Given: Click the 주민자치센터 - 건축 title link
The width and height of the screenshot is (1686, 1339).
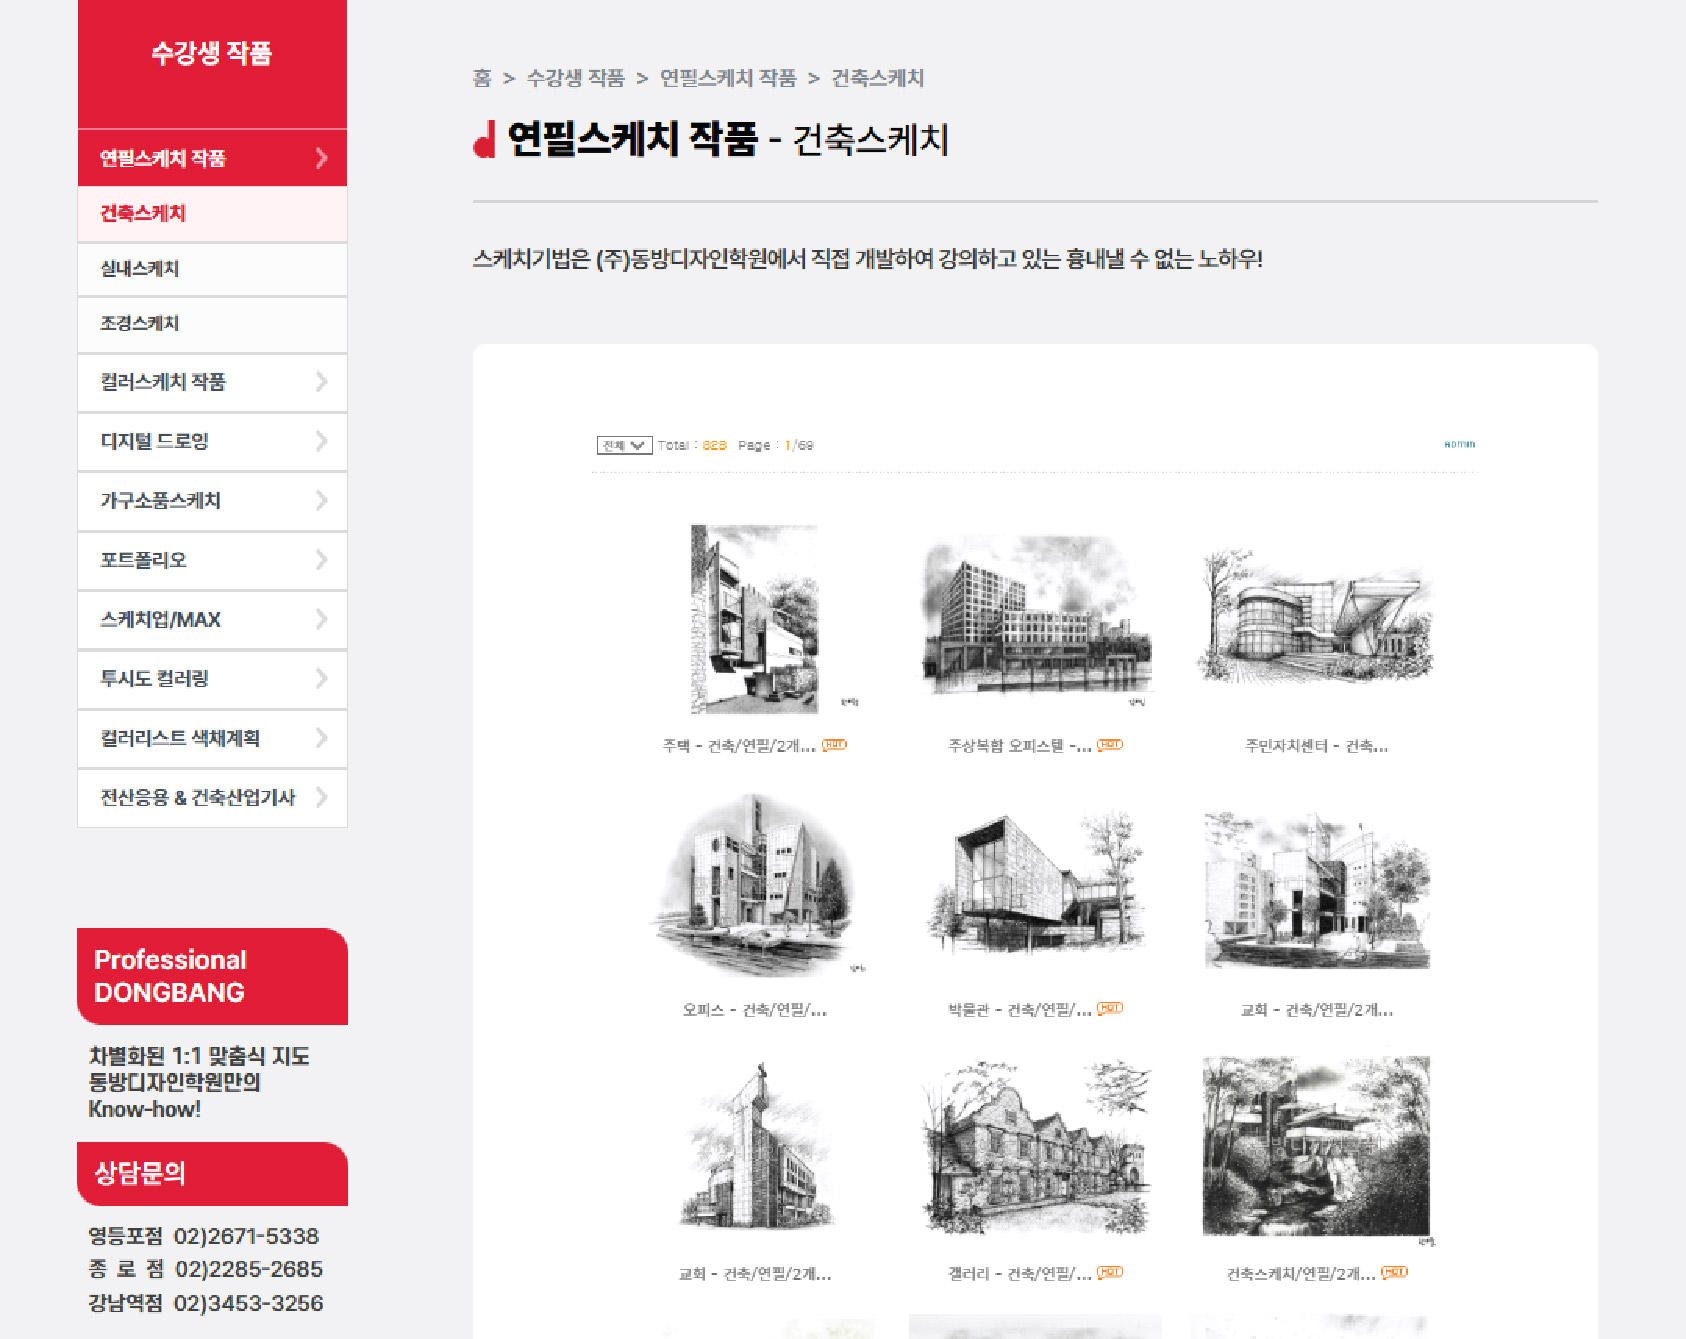Looking at the screenshot, I should (1316, 746).
